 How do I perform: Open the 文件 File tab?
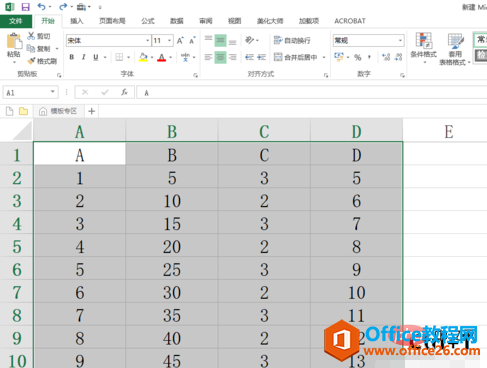(16, 21)
